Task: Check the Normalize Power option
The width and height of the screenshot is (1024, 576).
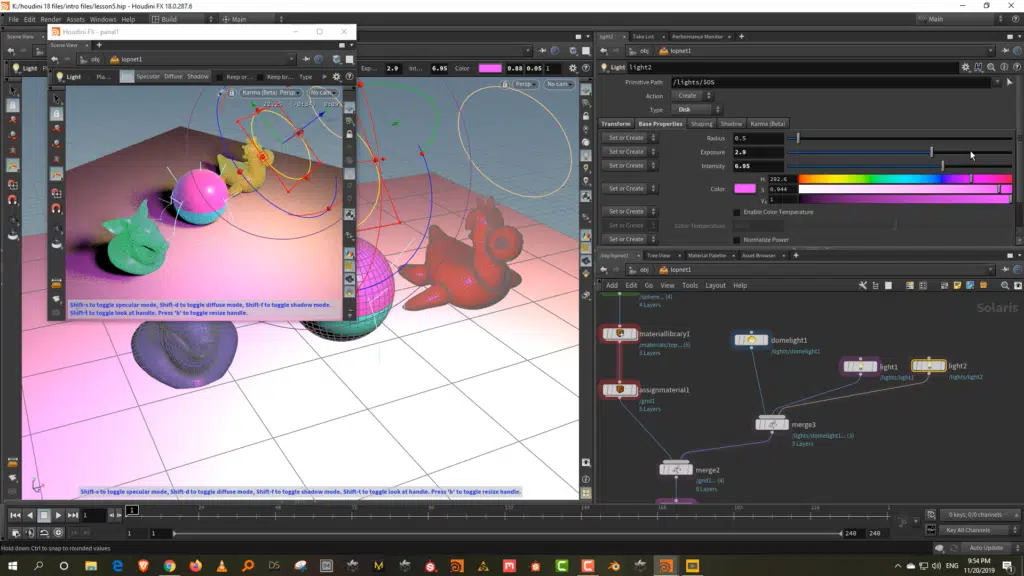Action: 736,239
